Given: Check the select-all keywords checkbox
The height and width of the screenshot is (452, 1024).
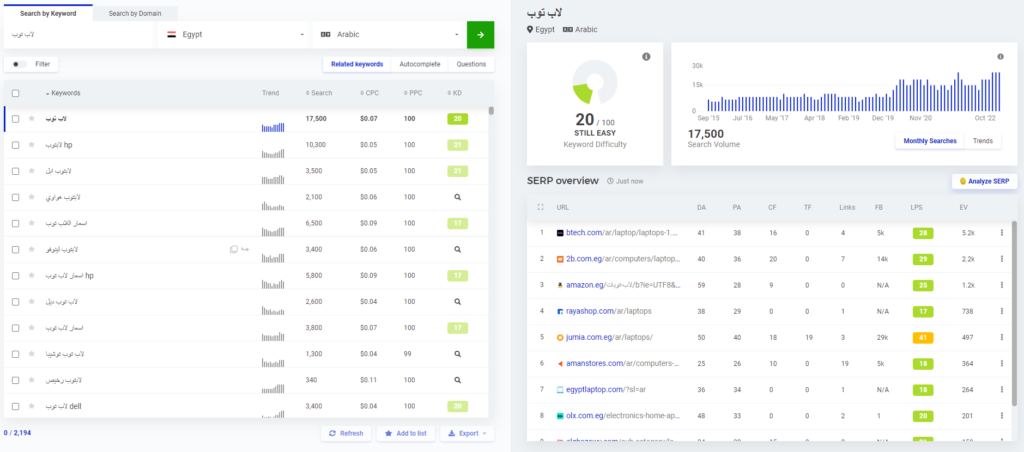Looking at the screenshot, I should coord(15,93).
